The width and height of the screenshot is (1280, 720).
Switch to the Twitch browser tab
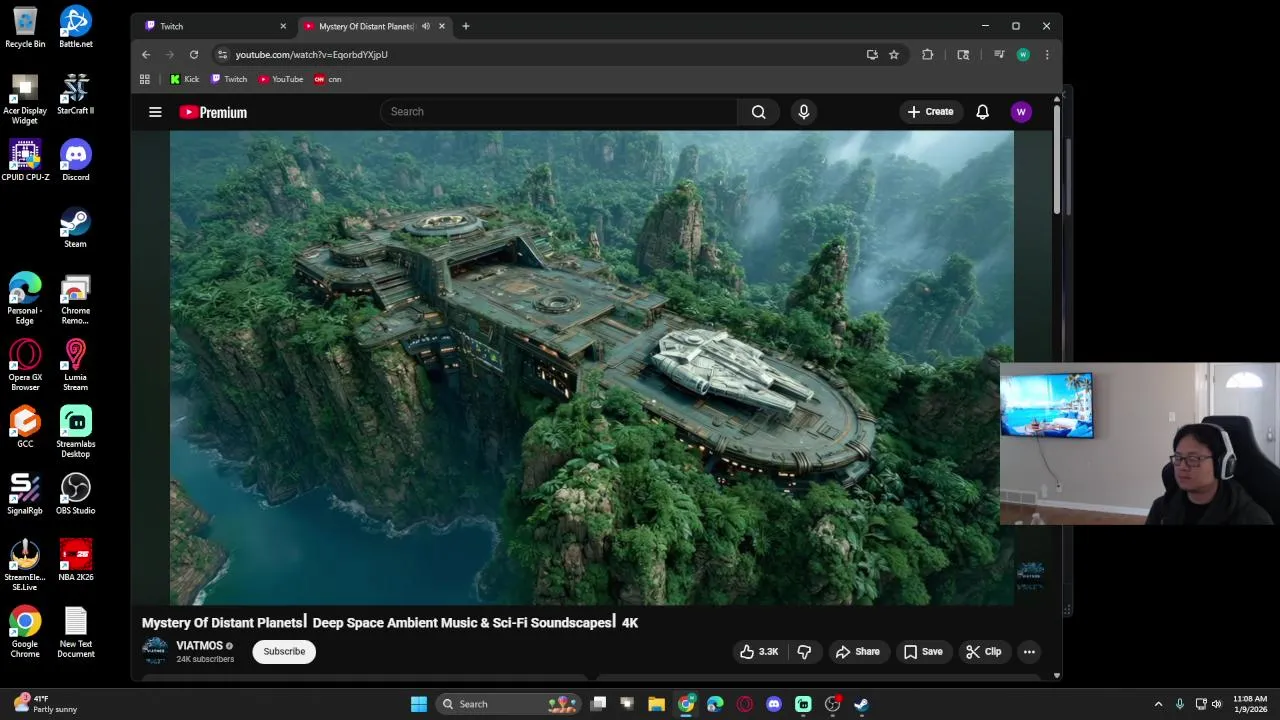click(x=215, y=26)
